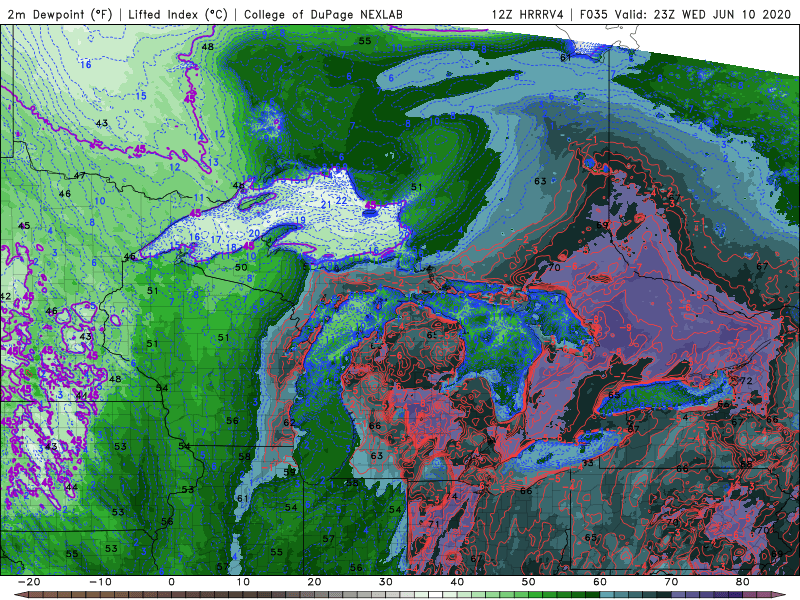Click the '59' dewpoint value on map

point(289,472)
